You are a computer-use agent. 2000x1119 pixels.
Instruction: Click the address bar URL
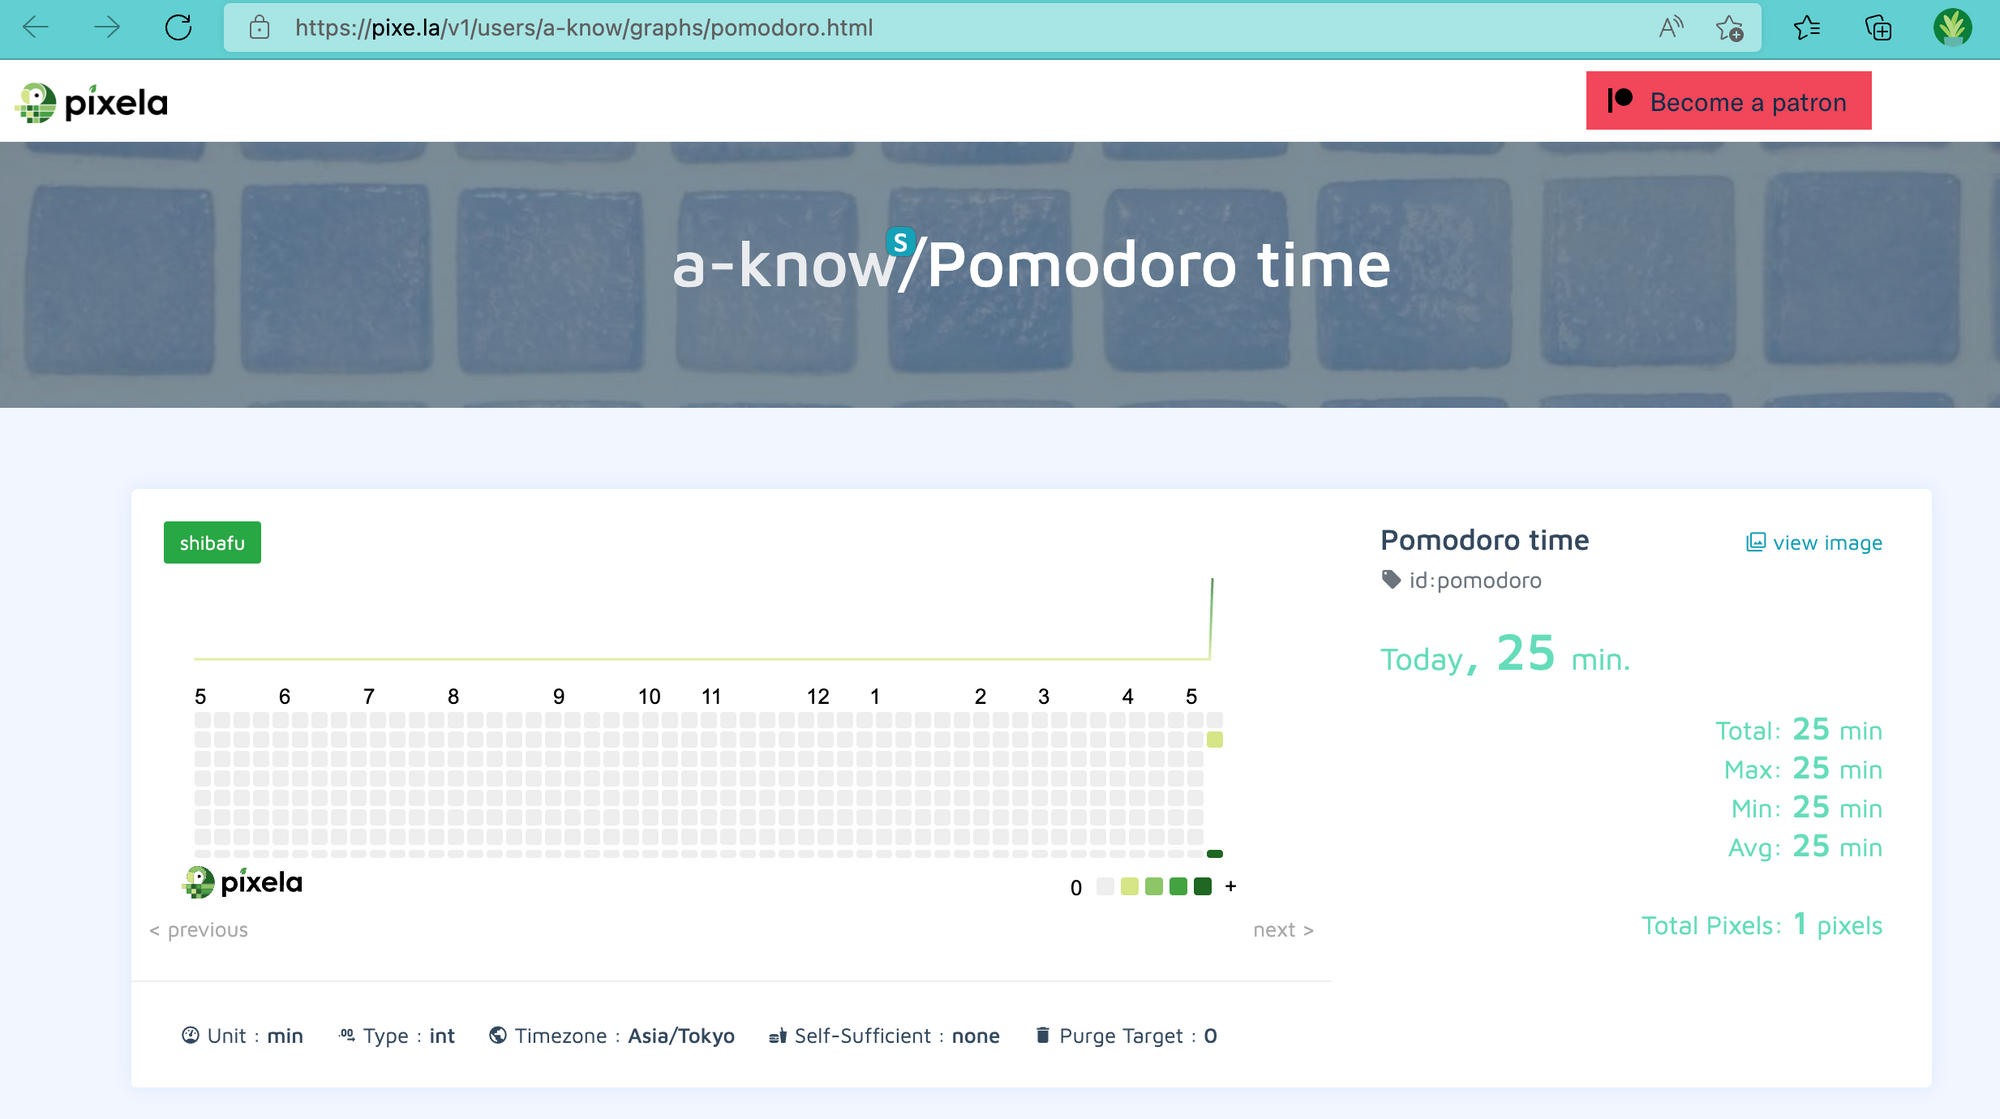click(x=584, y=27)
